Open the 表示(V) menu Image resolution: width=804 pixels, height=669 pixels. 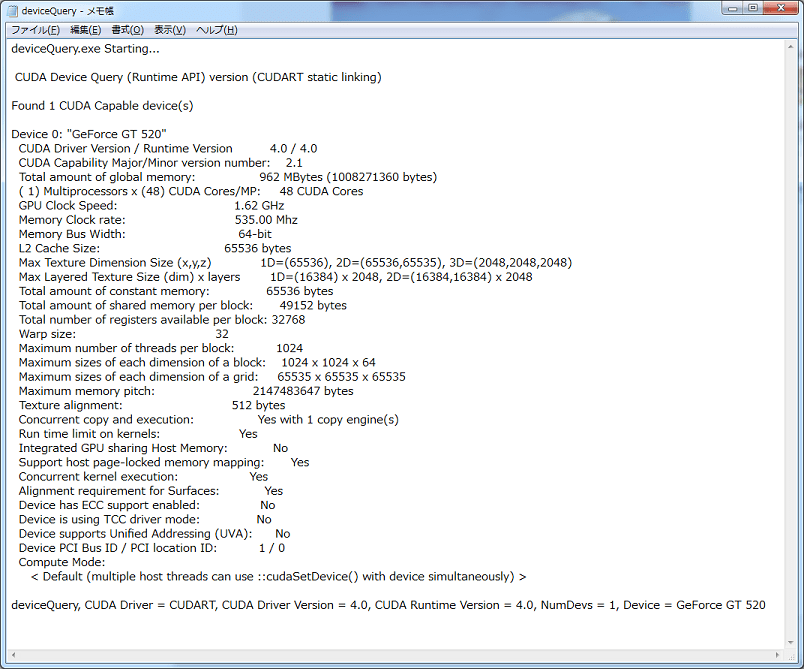click(170, 29)
